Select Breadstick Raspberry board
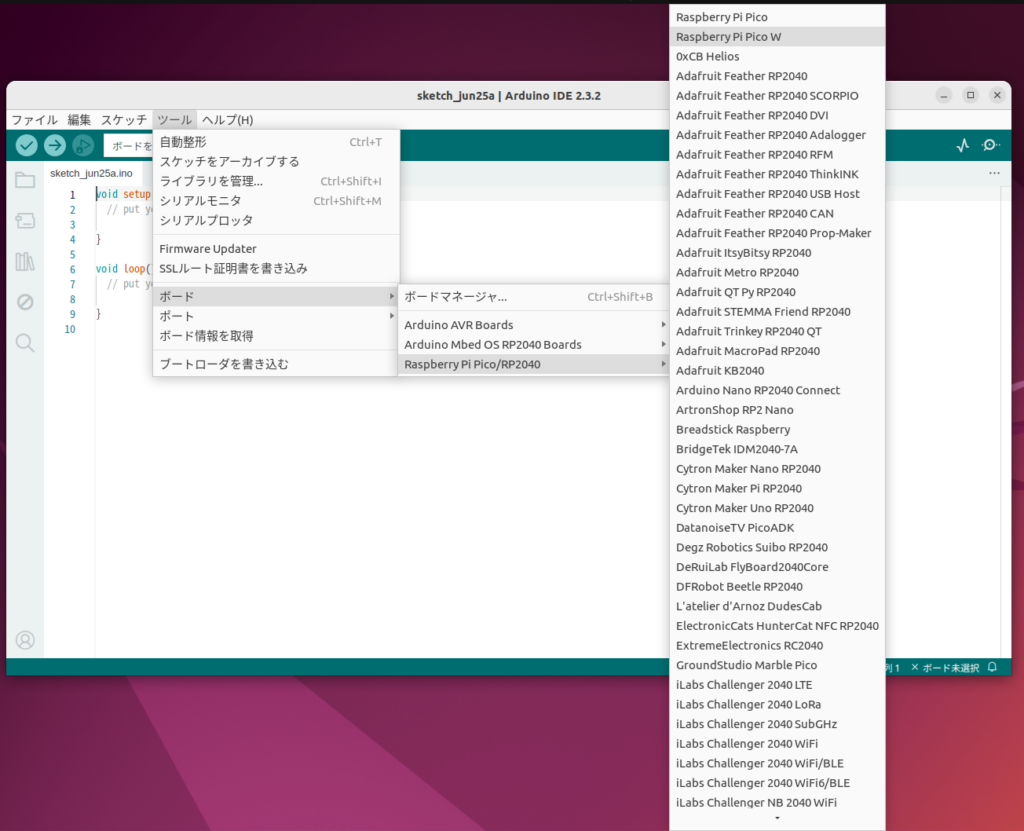1024x831 pixels. 777,429
